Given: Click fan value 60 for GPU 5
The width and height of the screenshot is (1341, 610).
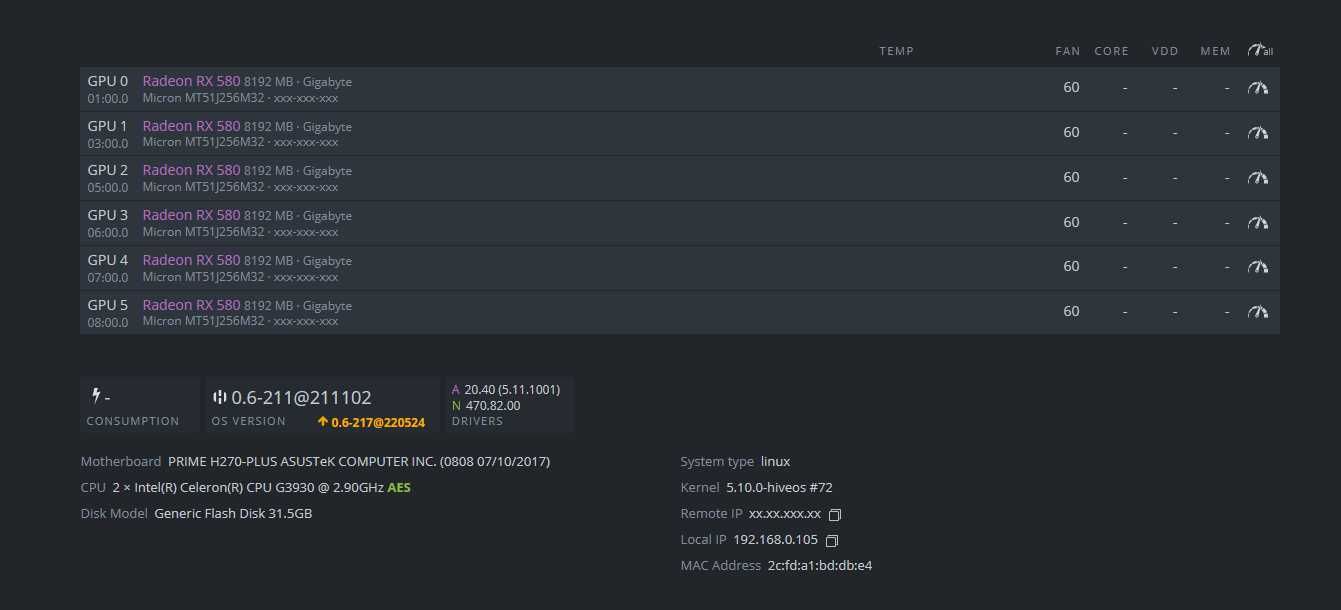Looking at the screenshot, I should coord(1071,311).
